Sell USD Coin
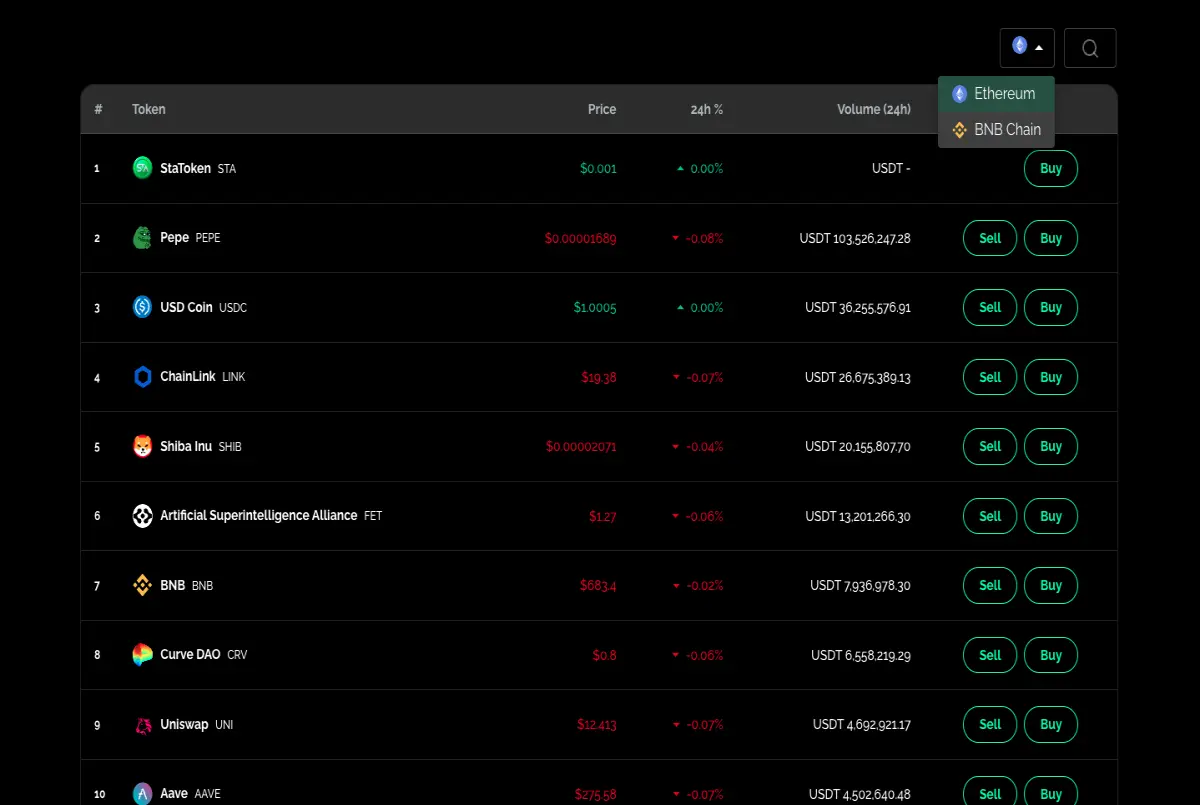1200x805 pixels. (990, 308)
